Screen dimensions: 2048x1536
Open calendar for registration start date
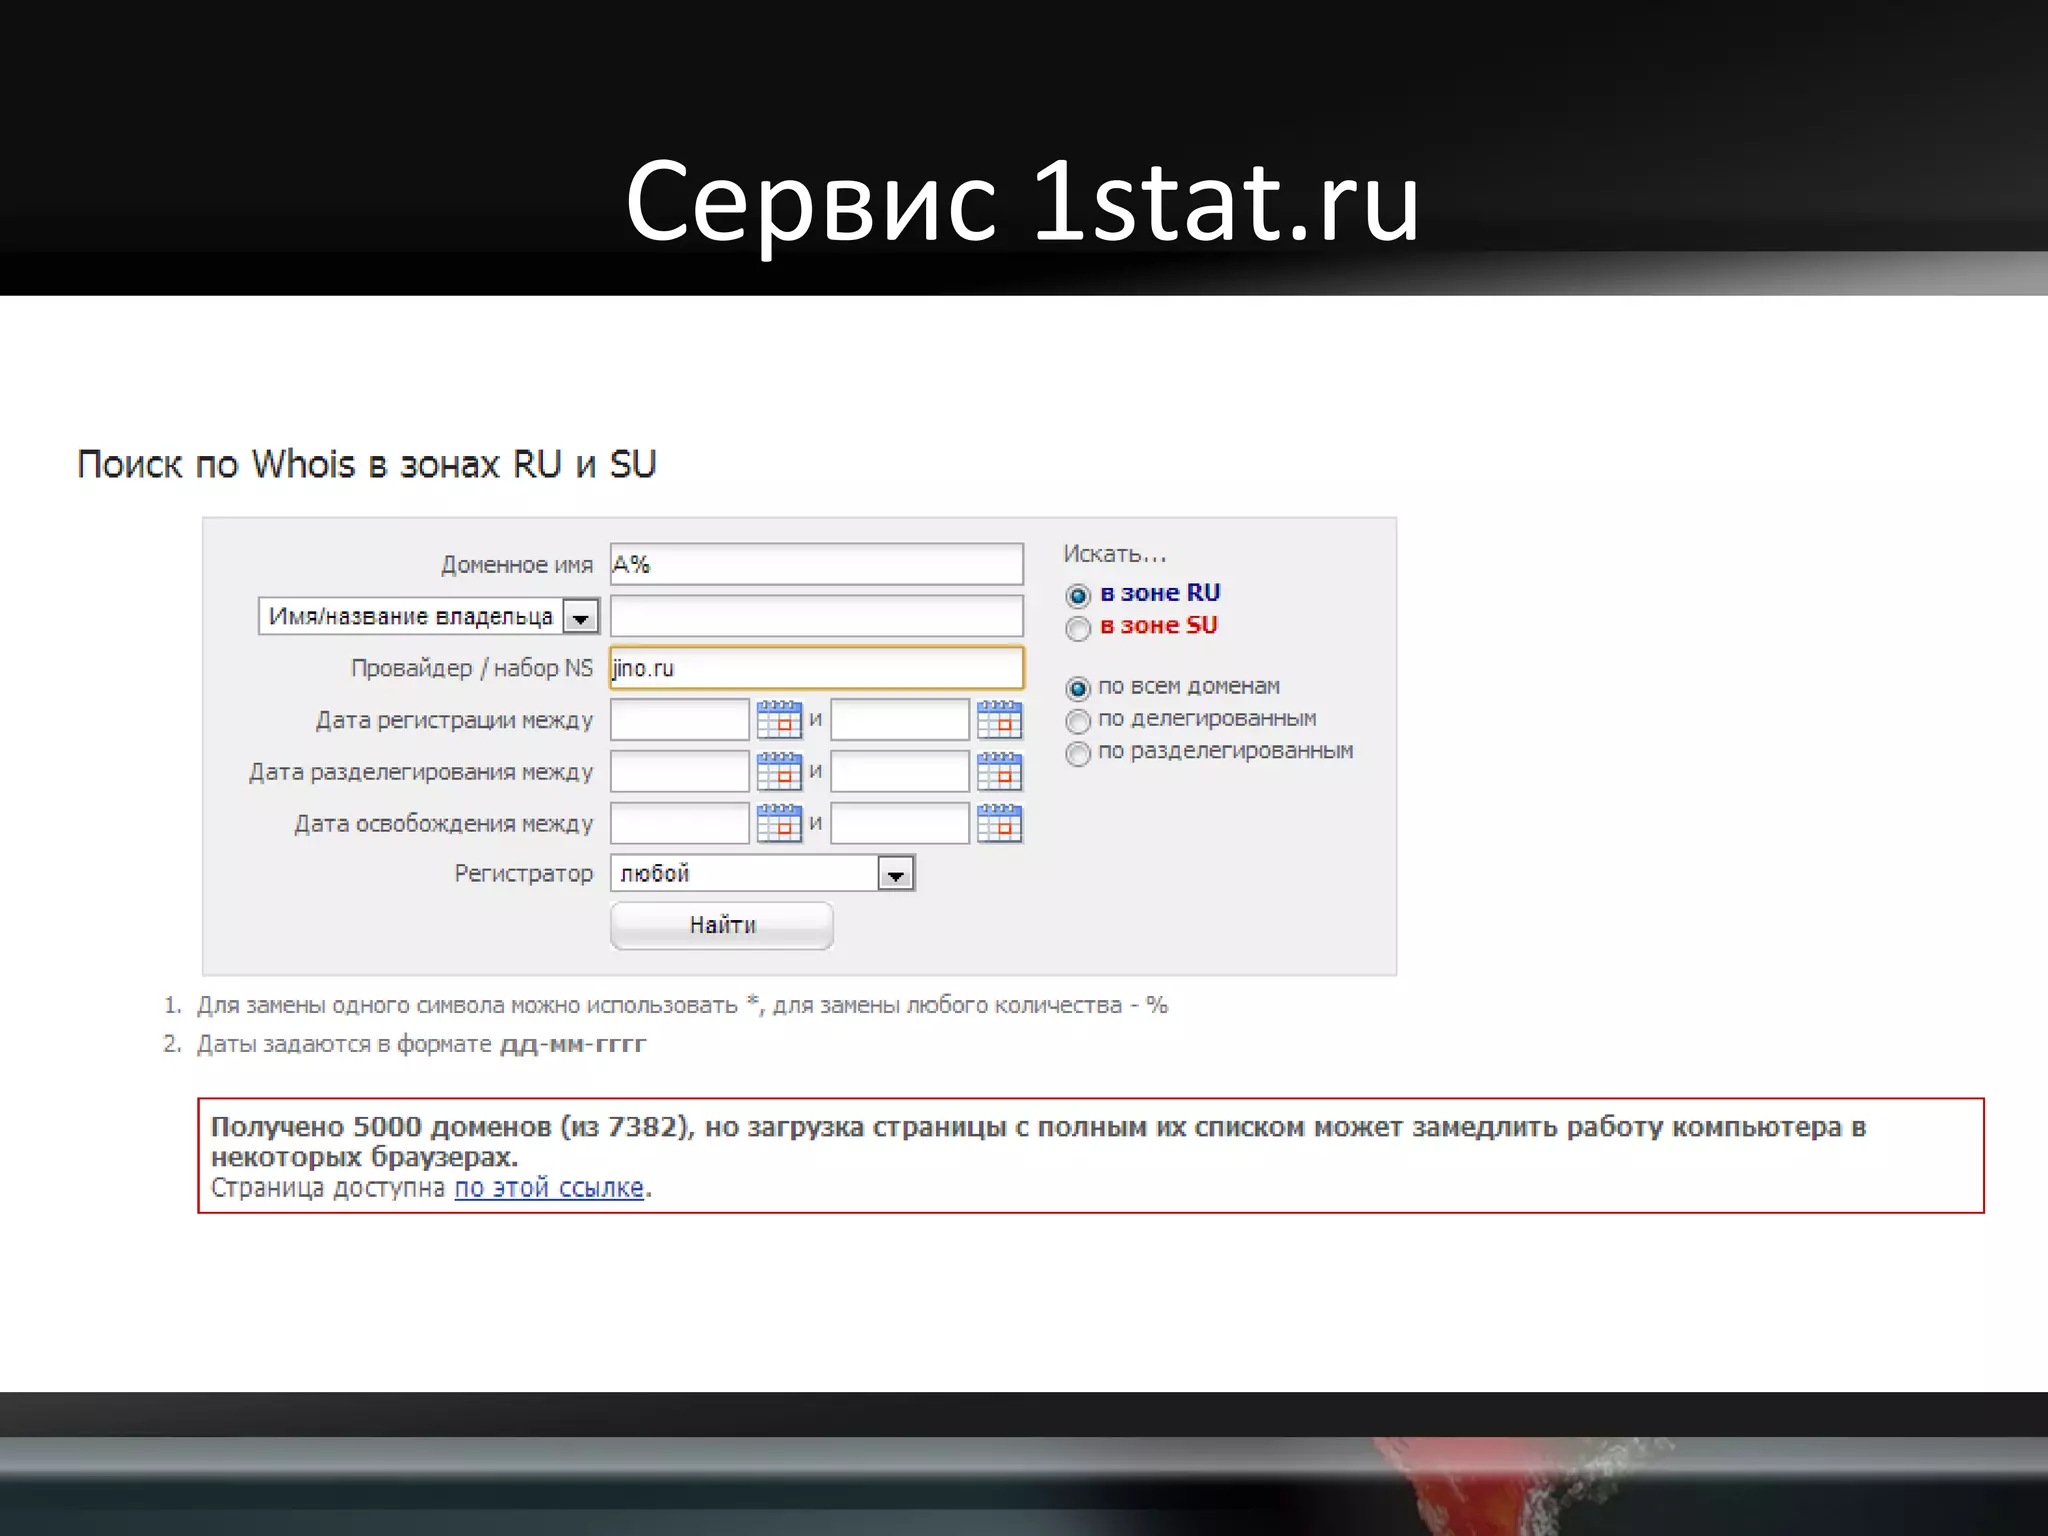coord(779,719)
